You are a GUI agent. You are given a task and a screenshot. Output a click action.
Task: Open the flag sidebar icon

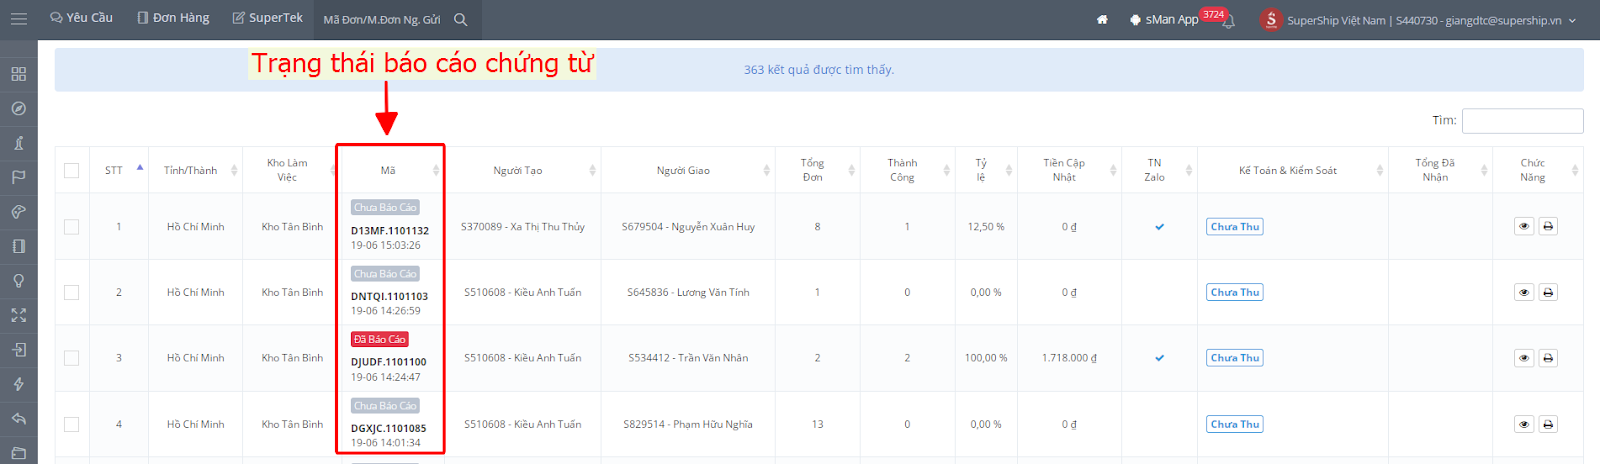18,177
